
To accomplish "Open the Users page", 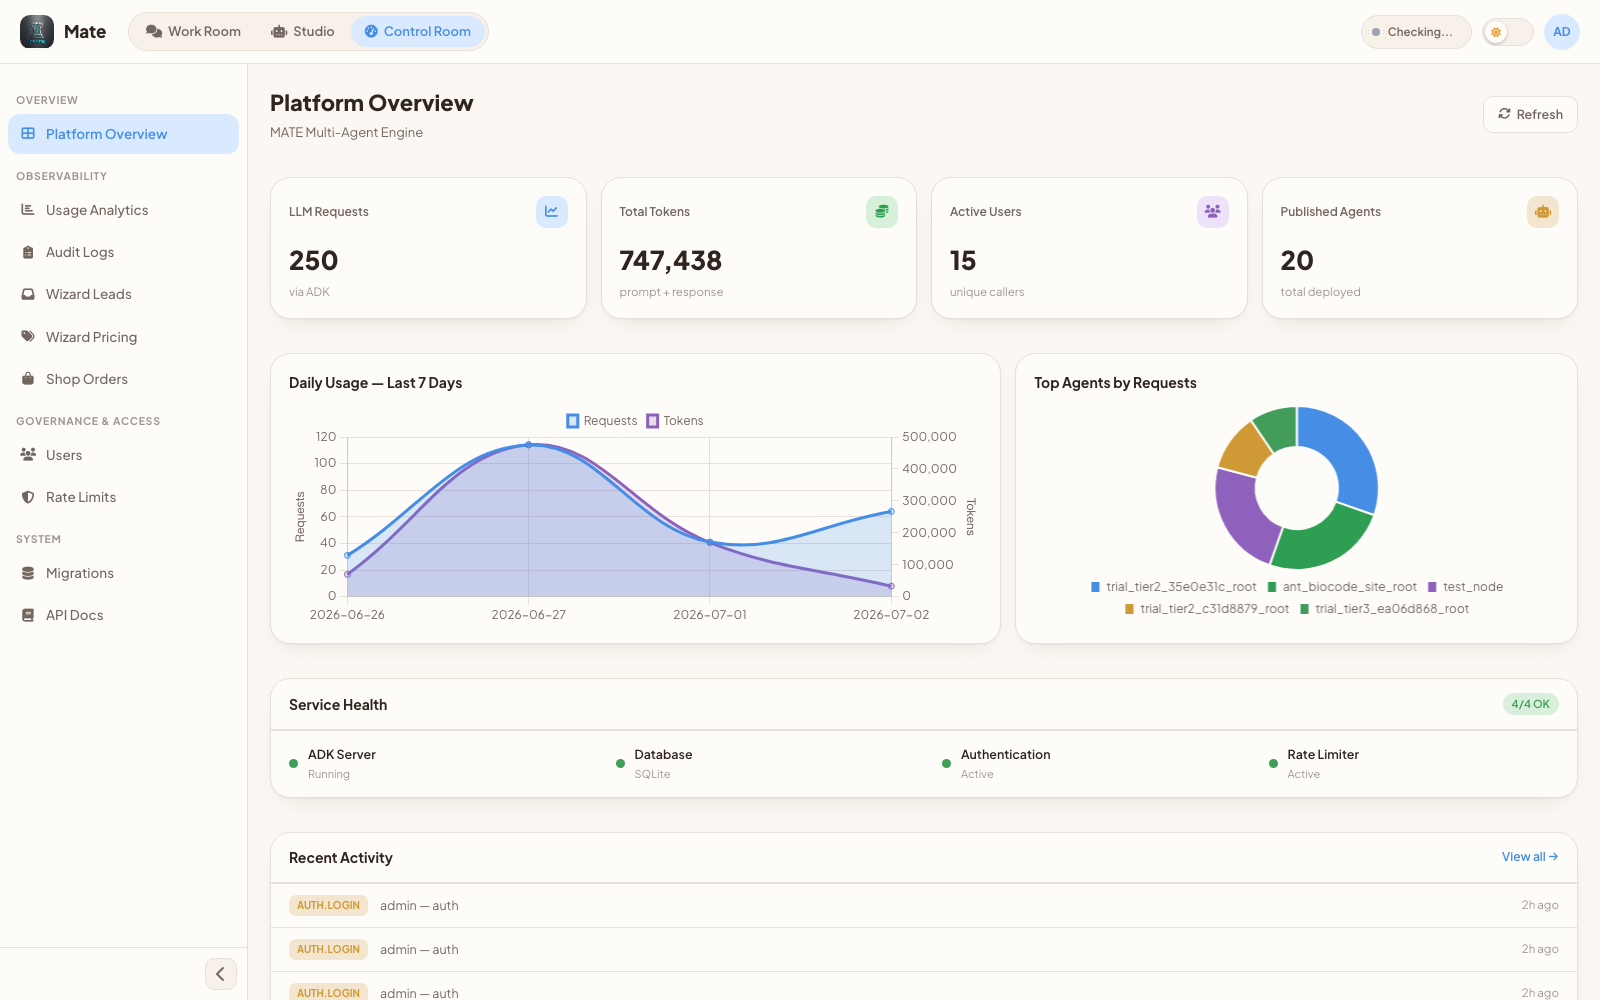I will click(123, 455).
